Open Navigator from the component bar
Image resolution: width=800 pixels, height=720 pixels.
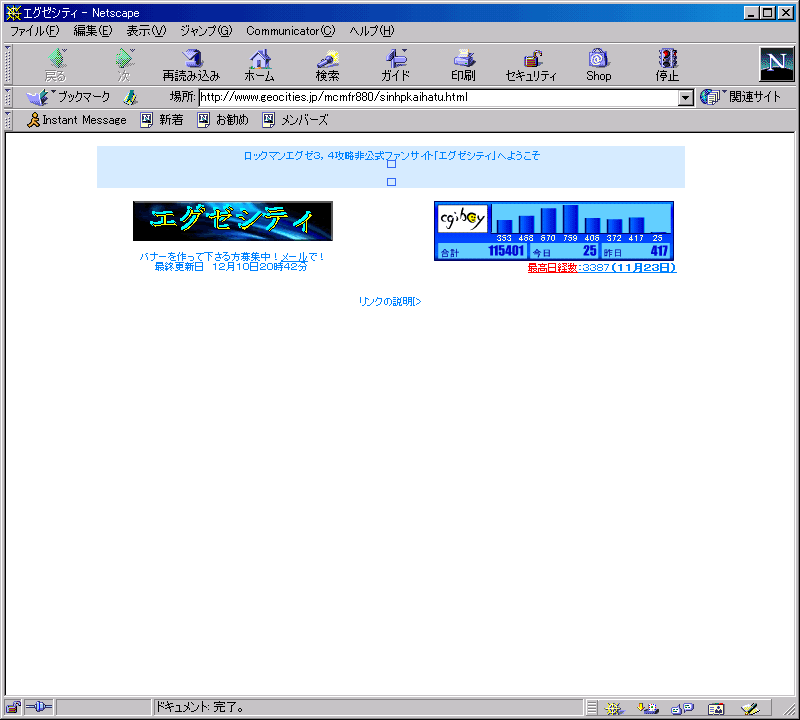(x=614, y=708)
